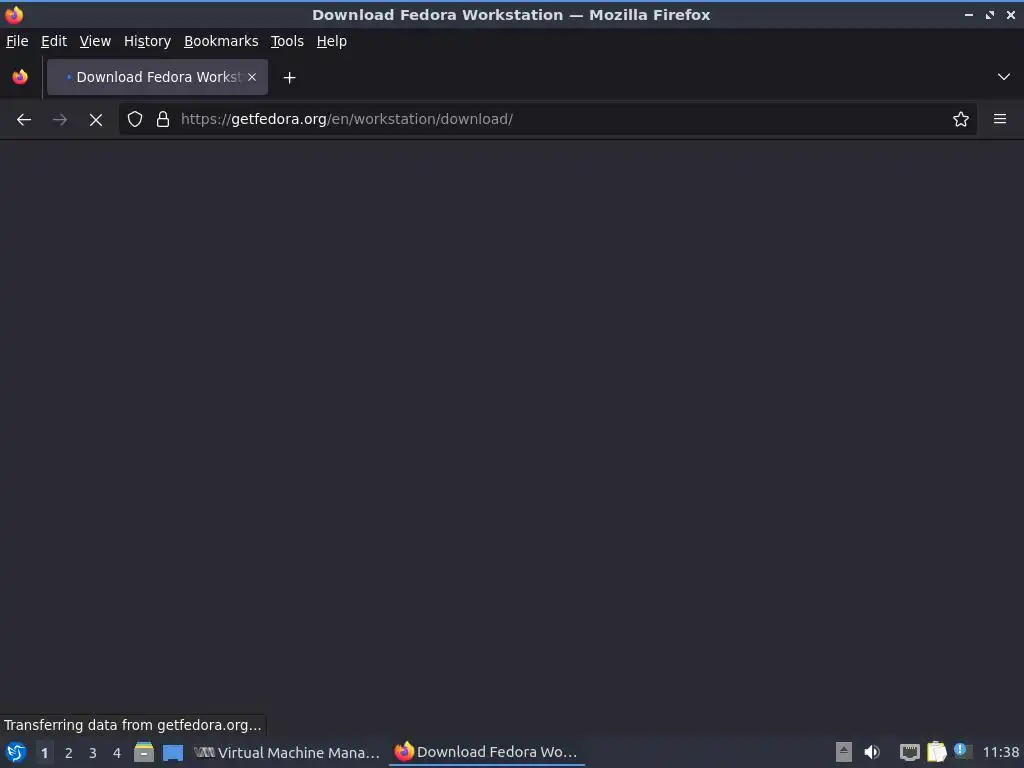Open the Firefox hamburger menu

tap(1000, 119)
